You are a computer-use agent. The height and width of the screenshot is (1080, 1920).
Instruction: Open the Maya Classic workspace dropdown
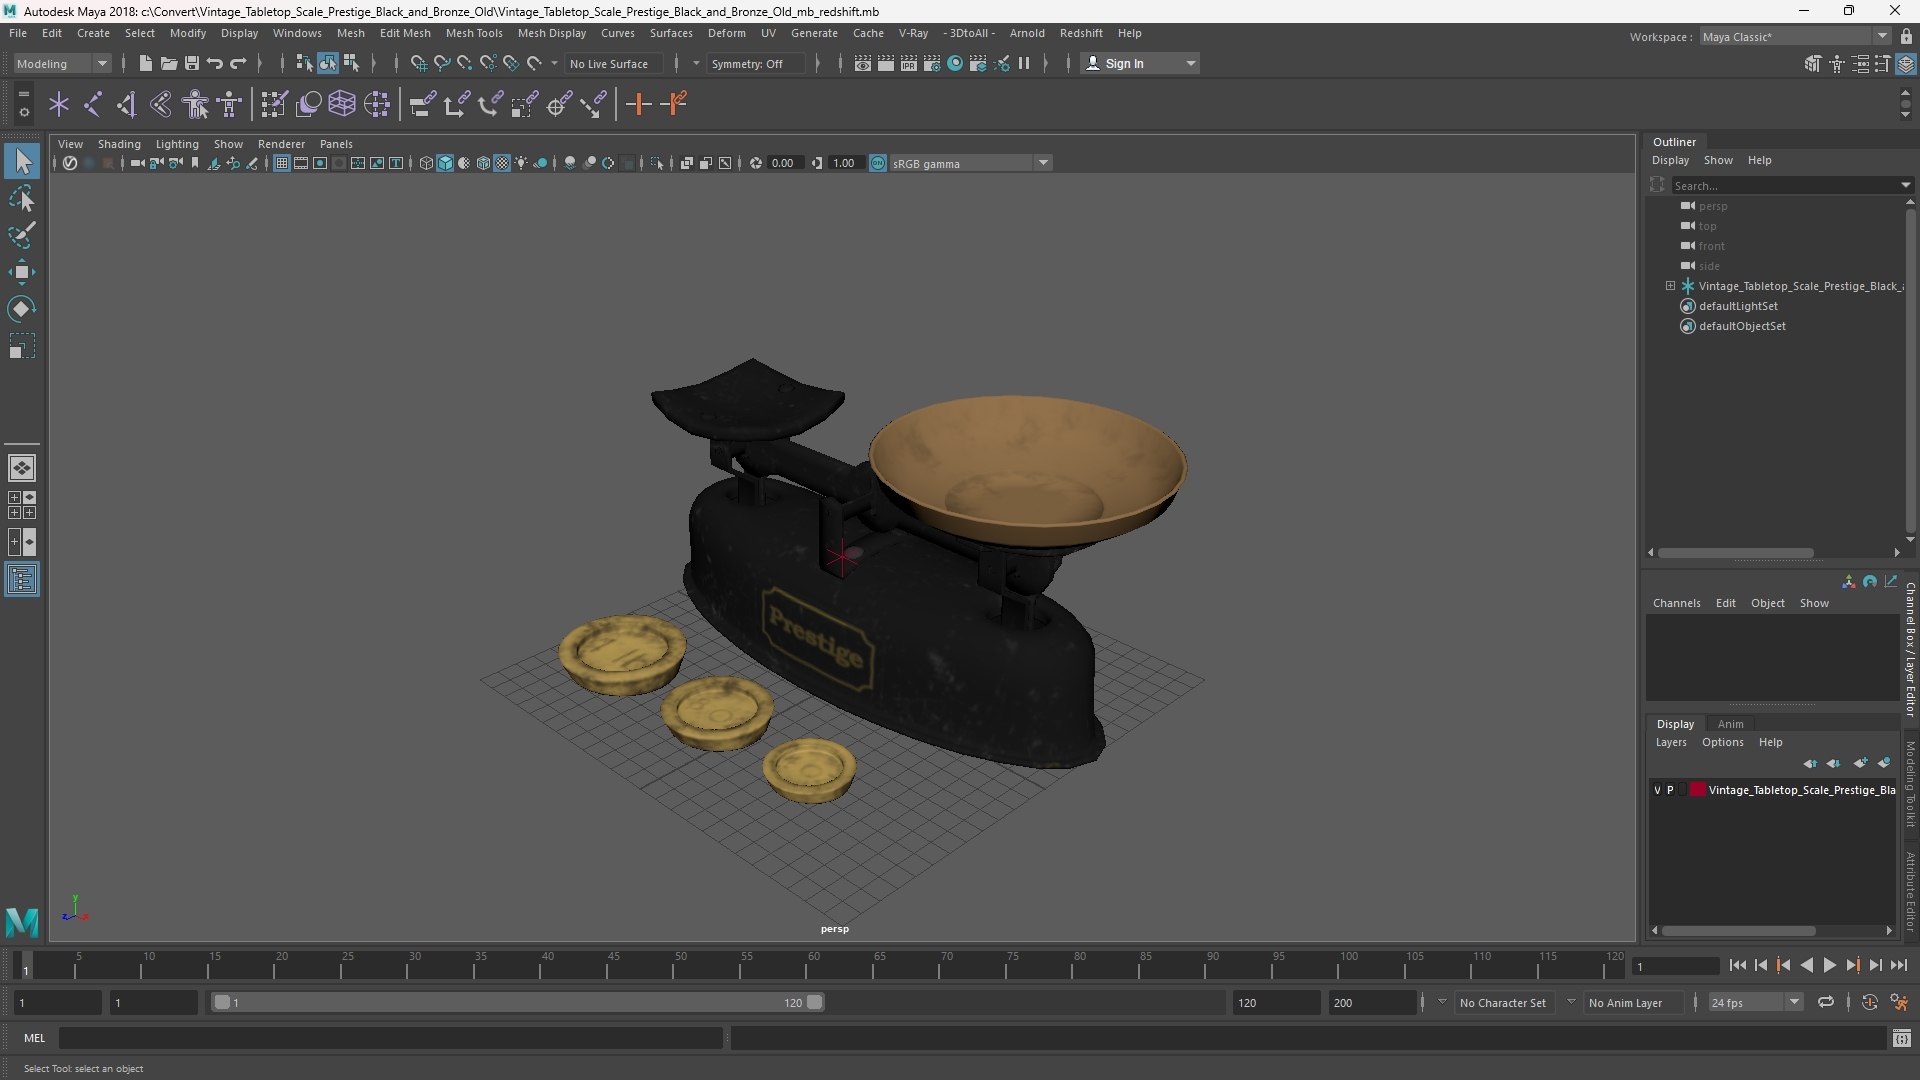[x=1794, y=37]
